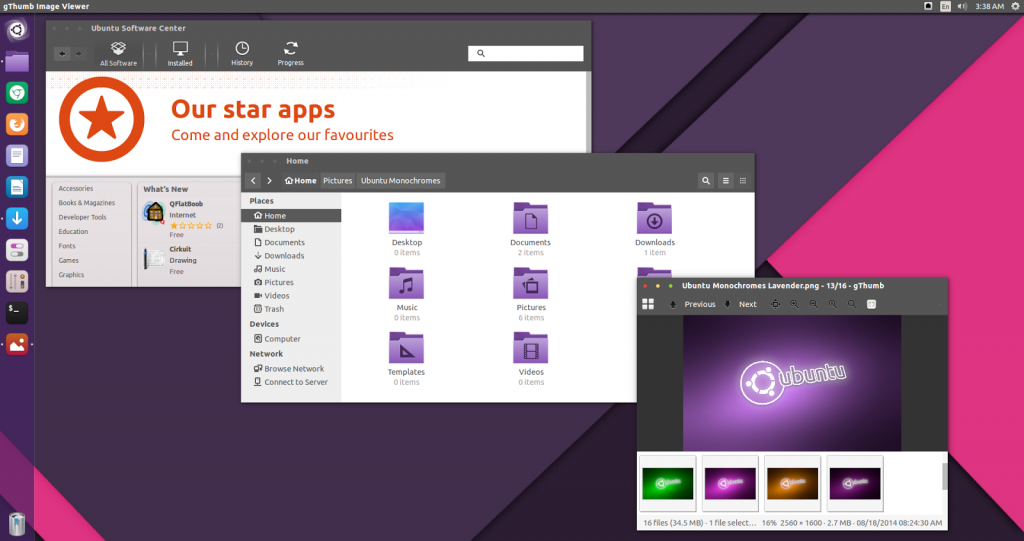View Progress in Software Center

click(x=291, y=54)
